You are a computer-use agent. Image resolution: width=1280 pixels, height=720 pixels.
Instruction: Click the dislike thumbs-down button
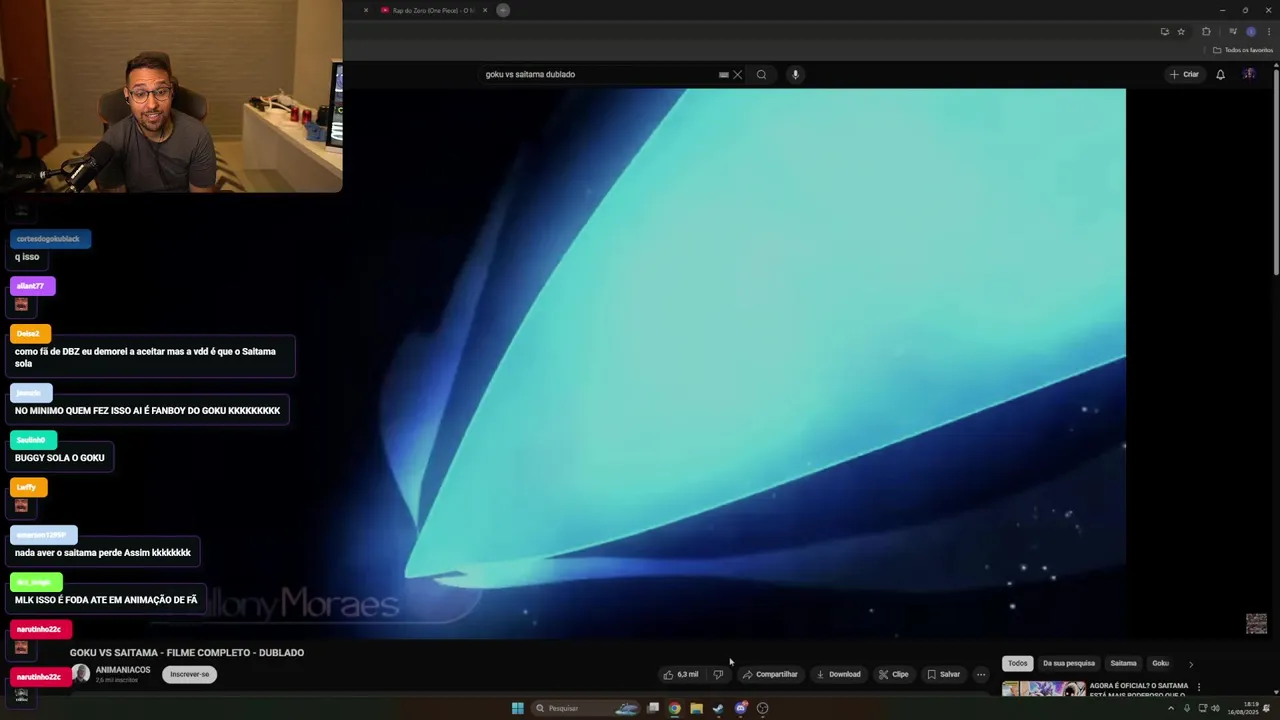(x=718, y=674)
